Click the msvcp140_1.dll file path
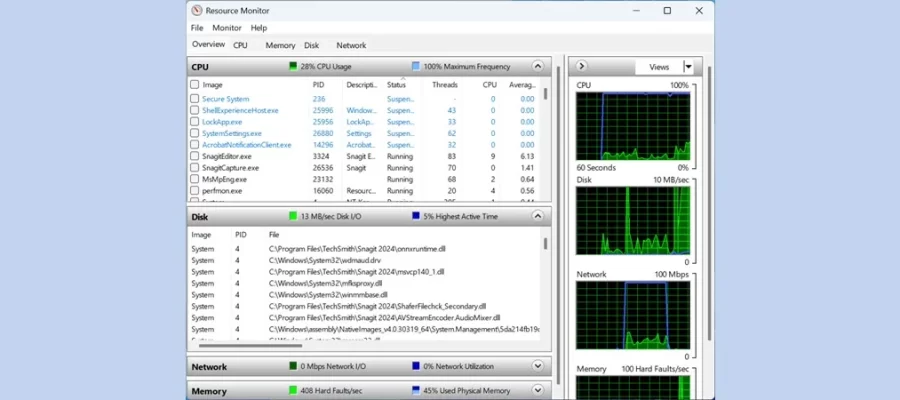900x400 pixels. point(356,272)
